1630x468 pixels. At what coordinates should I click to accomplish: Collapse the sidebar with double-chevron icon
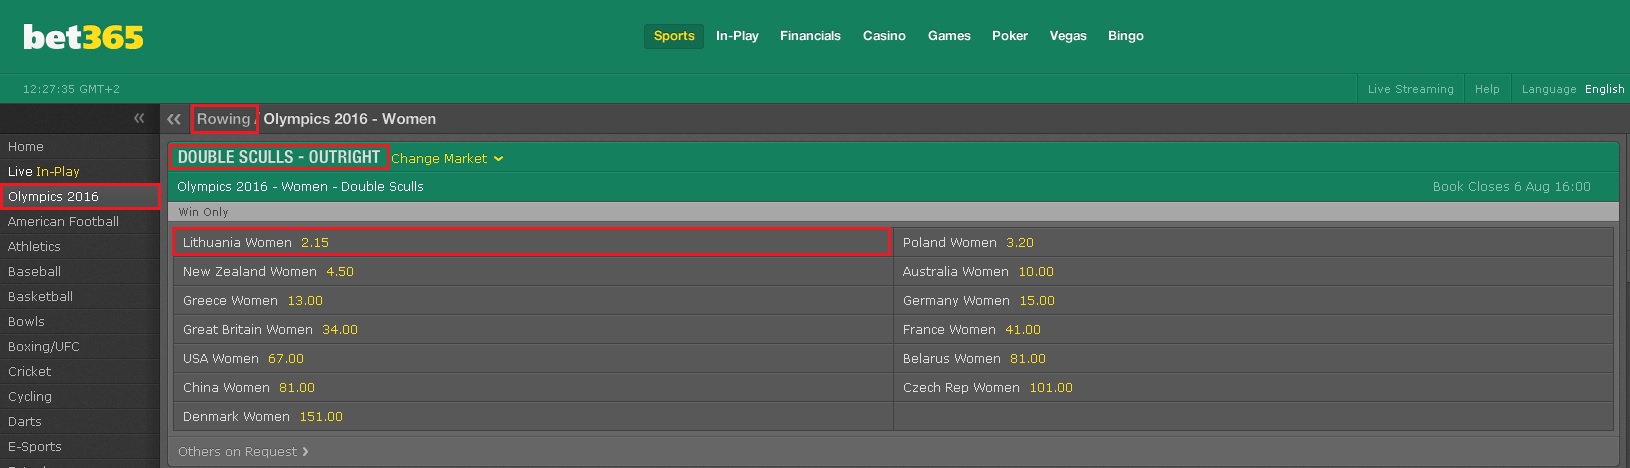coord(139,118)
